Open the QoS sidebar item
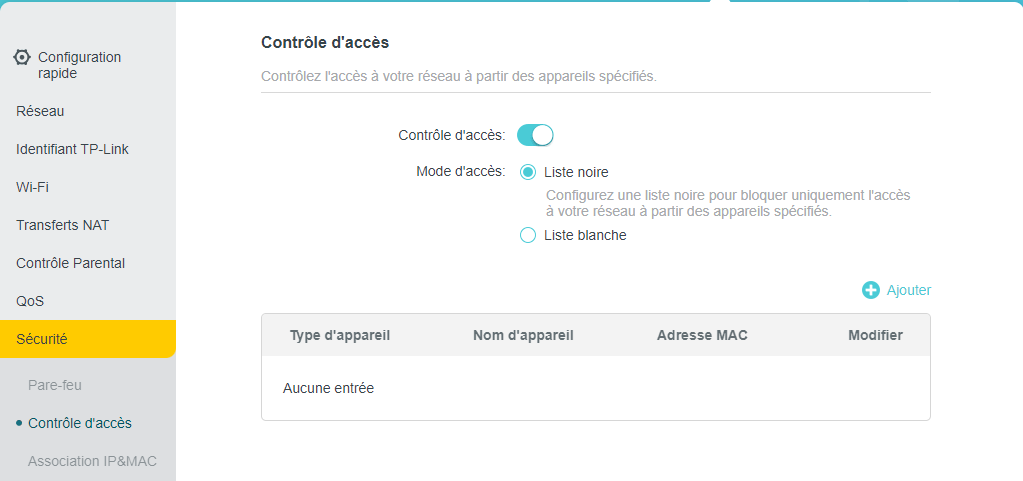The height and width of the screenshot is (481, 1023). click(x=30, y=301)
